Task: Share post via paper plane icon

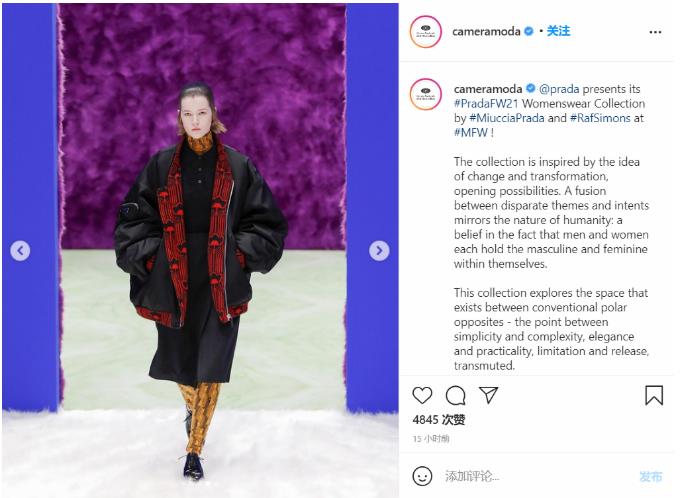Action: click(488, 395)
